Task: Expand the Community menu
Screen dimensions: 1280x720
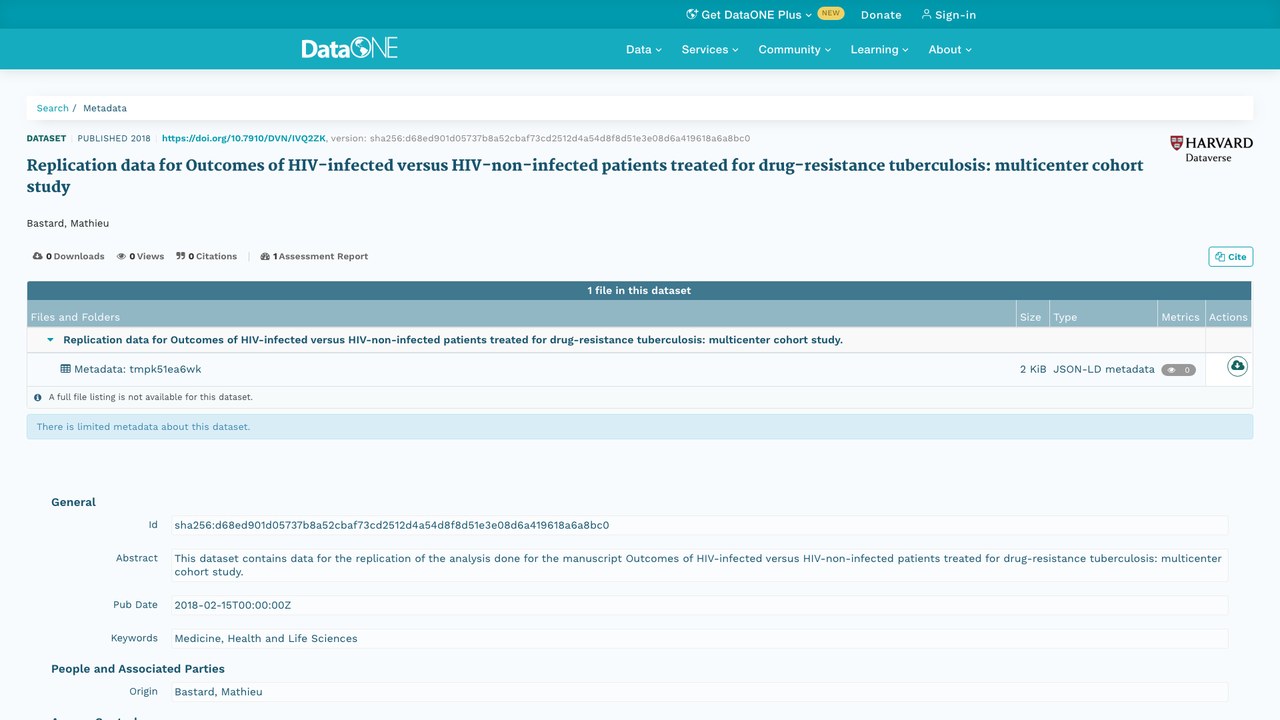Action: tap(794, 49)
